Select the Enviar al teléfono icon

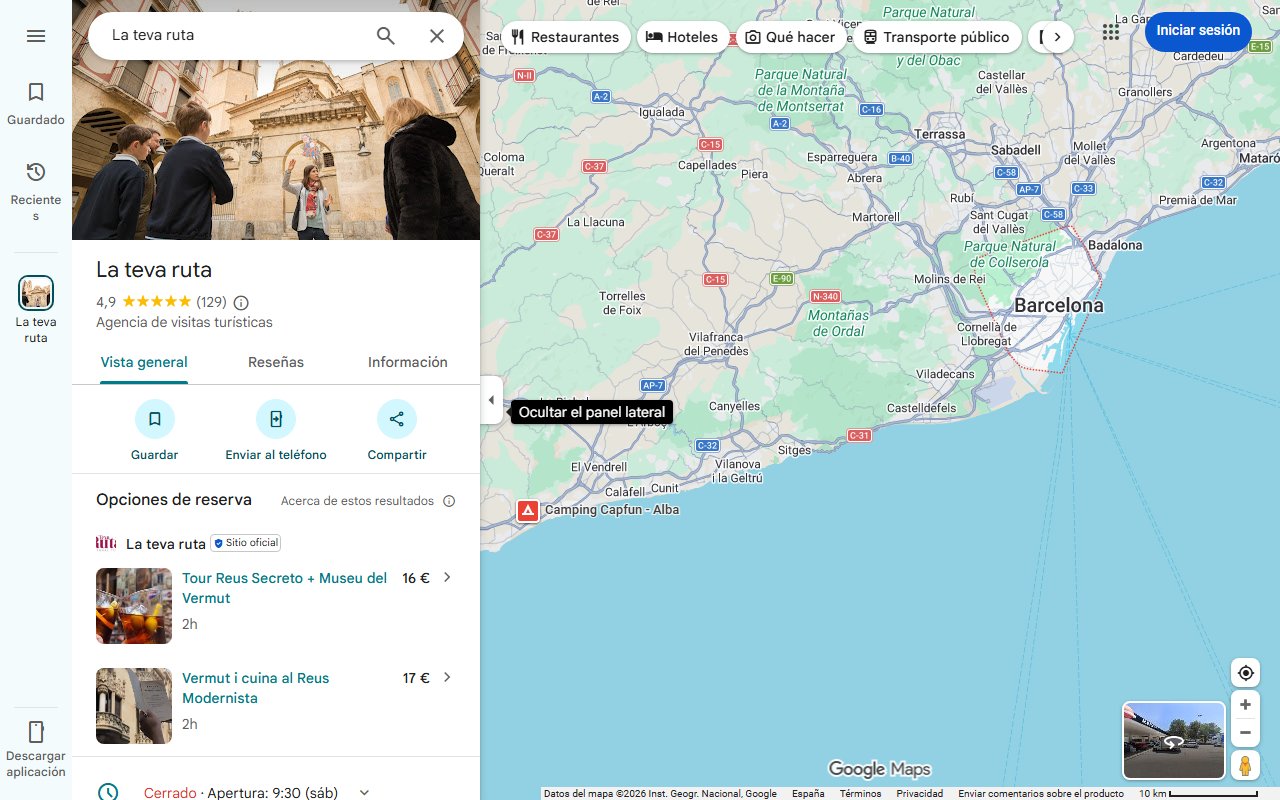point(275,419)
